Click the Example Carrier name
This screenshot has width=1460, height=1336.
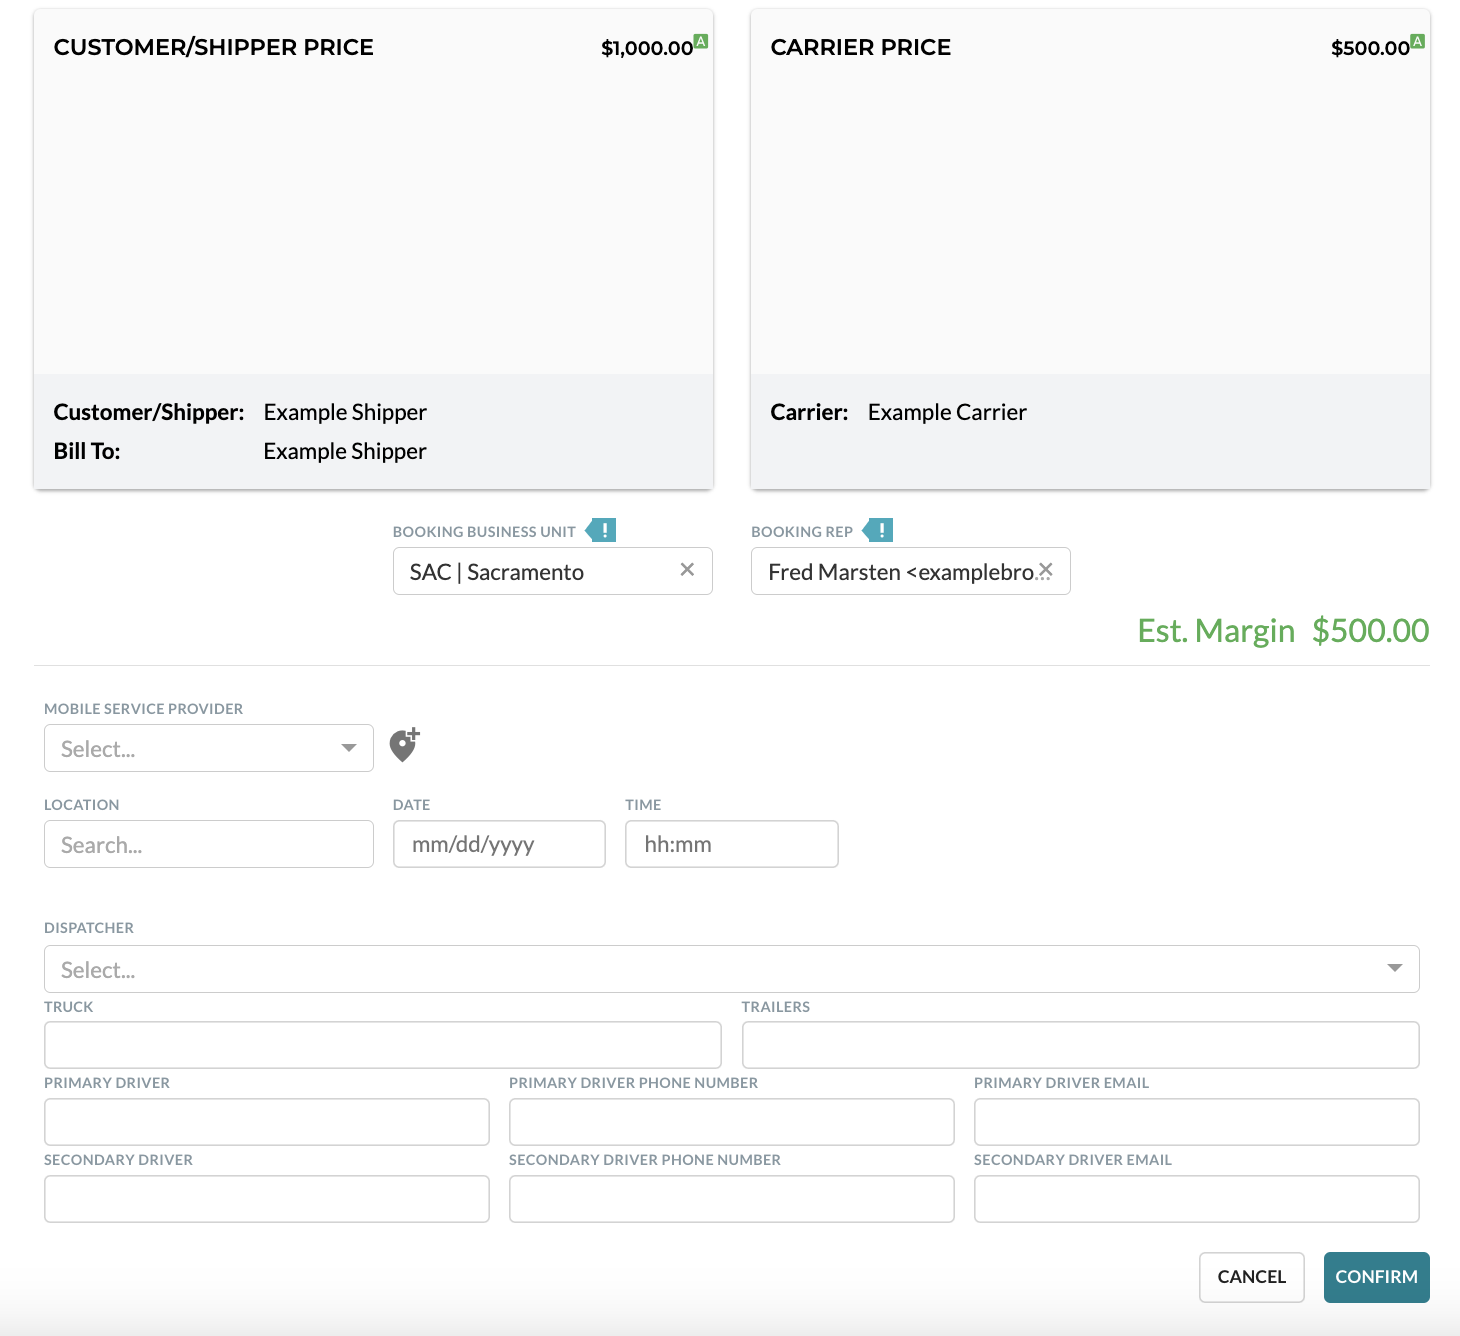pyautogui.click(x=947, y=412)
